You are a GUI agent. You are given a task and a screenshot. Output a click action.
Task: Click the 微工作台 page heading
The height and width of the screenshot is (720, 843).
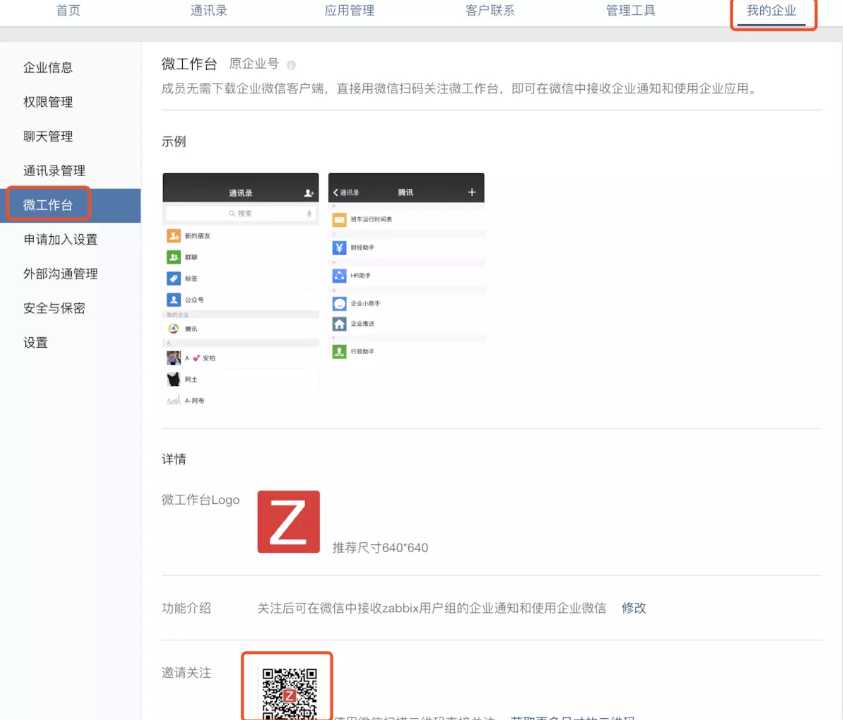[x=189, y=65]
